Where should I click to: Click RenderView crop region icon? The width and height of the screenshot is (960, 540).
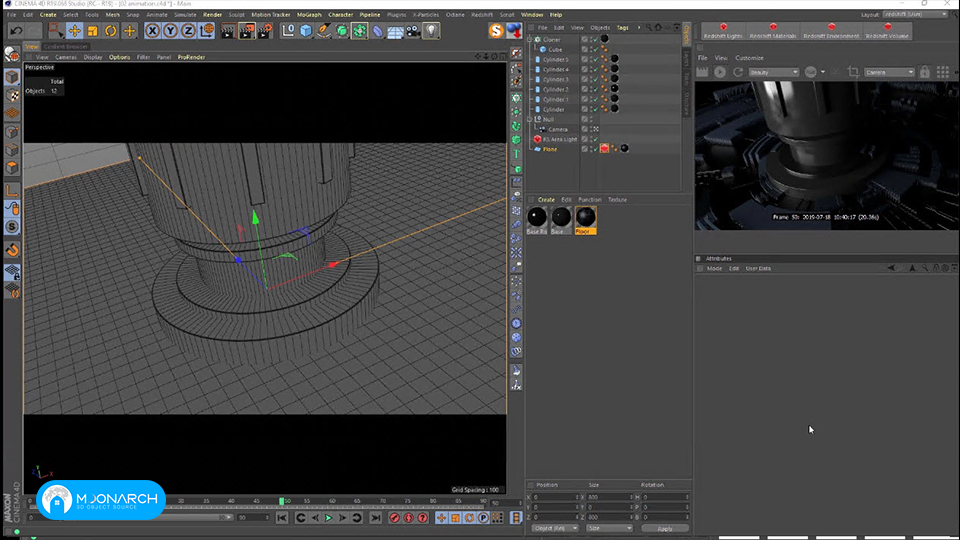click(x=853, y=72)
